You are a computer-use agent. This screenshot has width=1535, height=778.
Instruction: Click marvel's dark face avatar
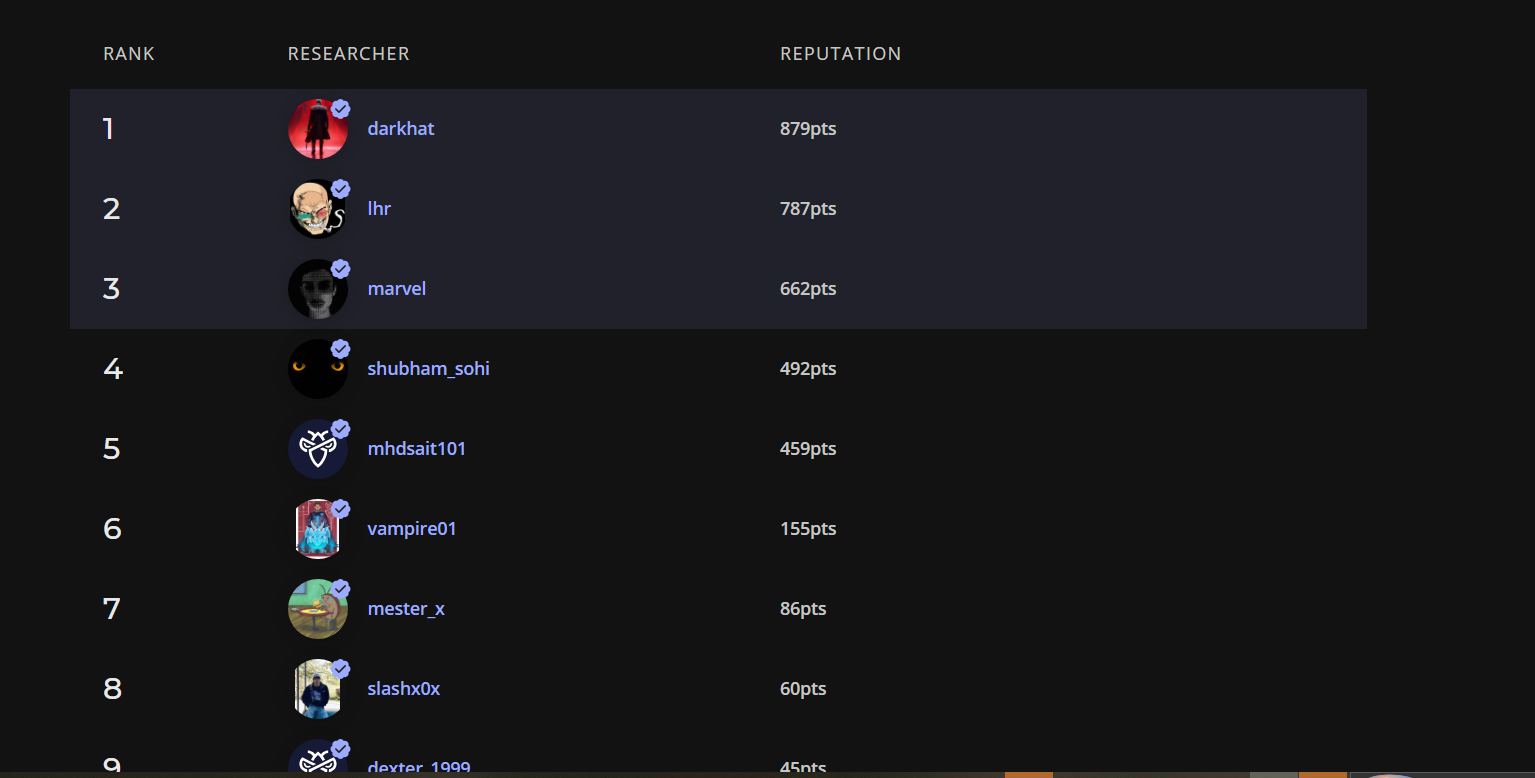coord(316,290)
